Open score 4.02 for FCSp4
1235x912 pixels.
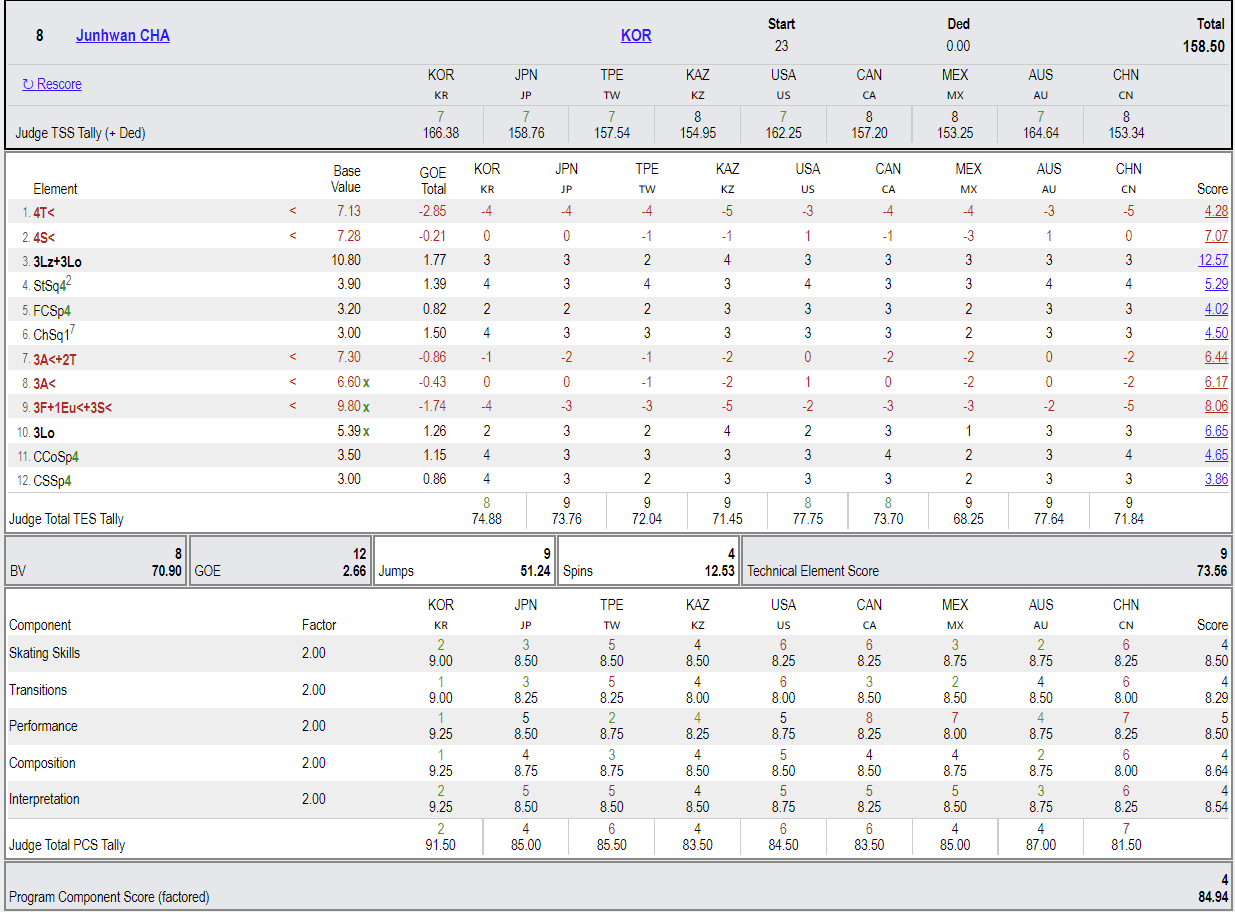point(1216,309)
